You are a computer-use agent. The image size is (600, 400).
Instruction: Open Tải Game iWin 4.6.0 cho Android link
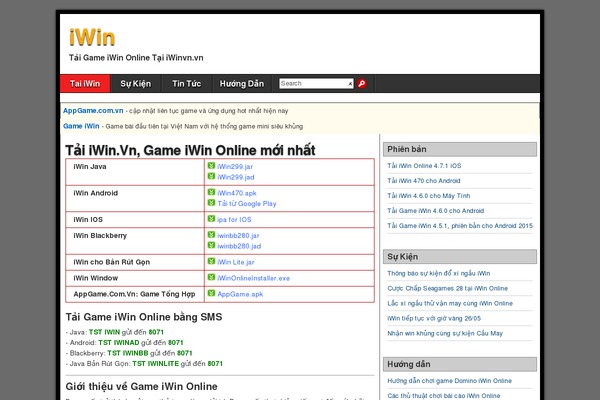(x=435, y=211)
